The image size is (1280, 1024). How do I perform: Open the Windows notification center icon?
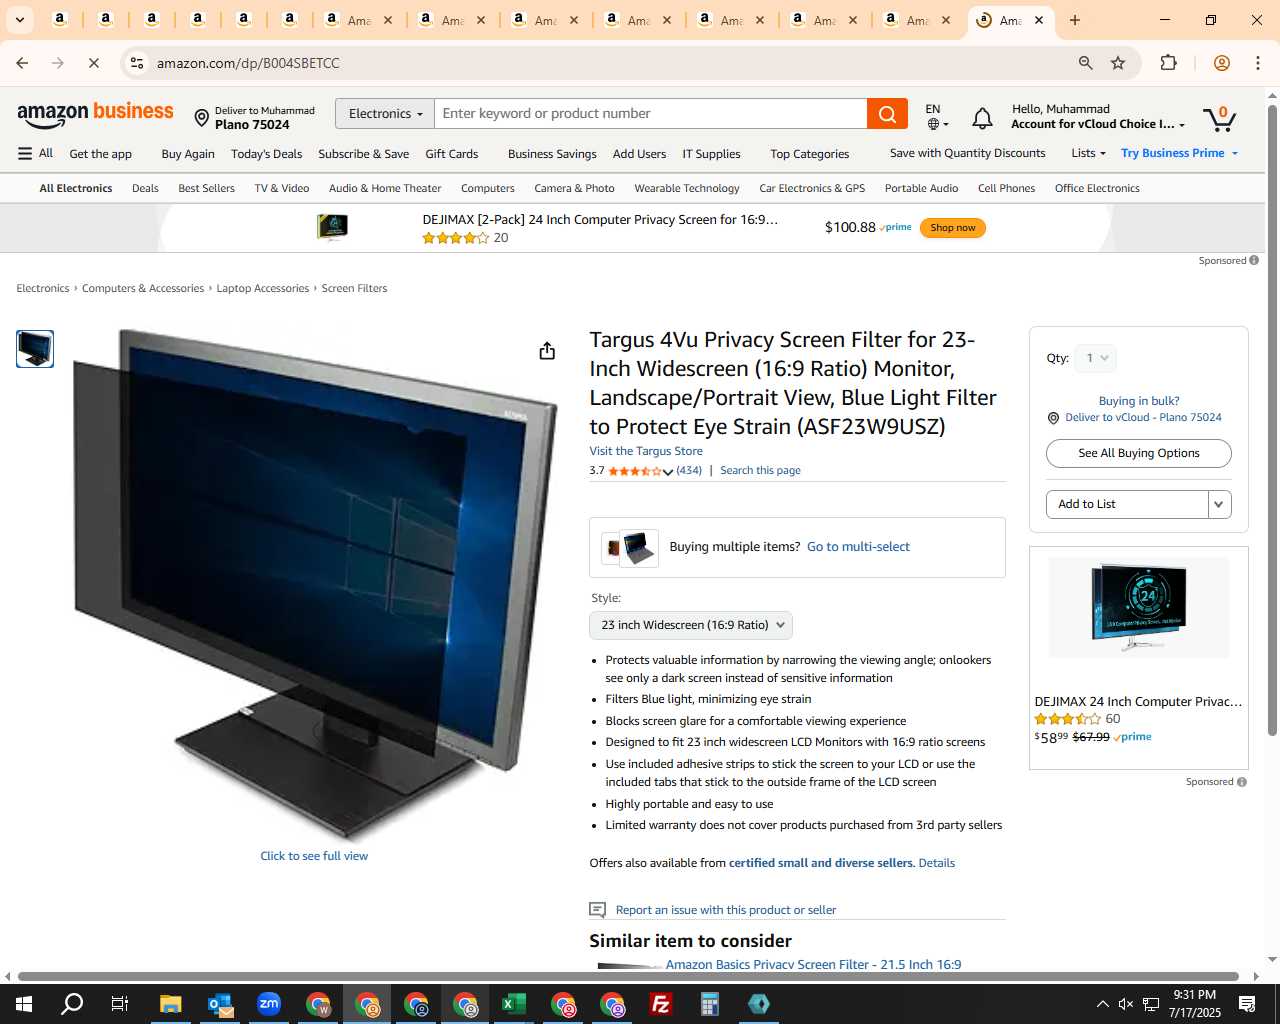pyautogui.click(x=1247, y=1004)
